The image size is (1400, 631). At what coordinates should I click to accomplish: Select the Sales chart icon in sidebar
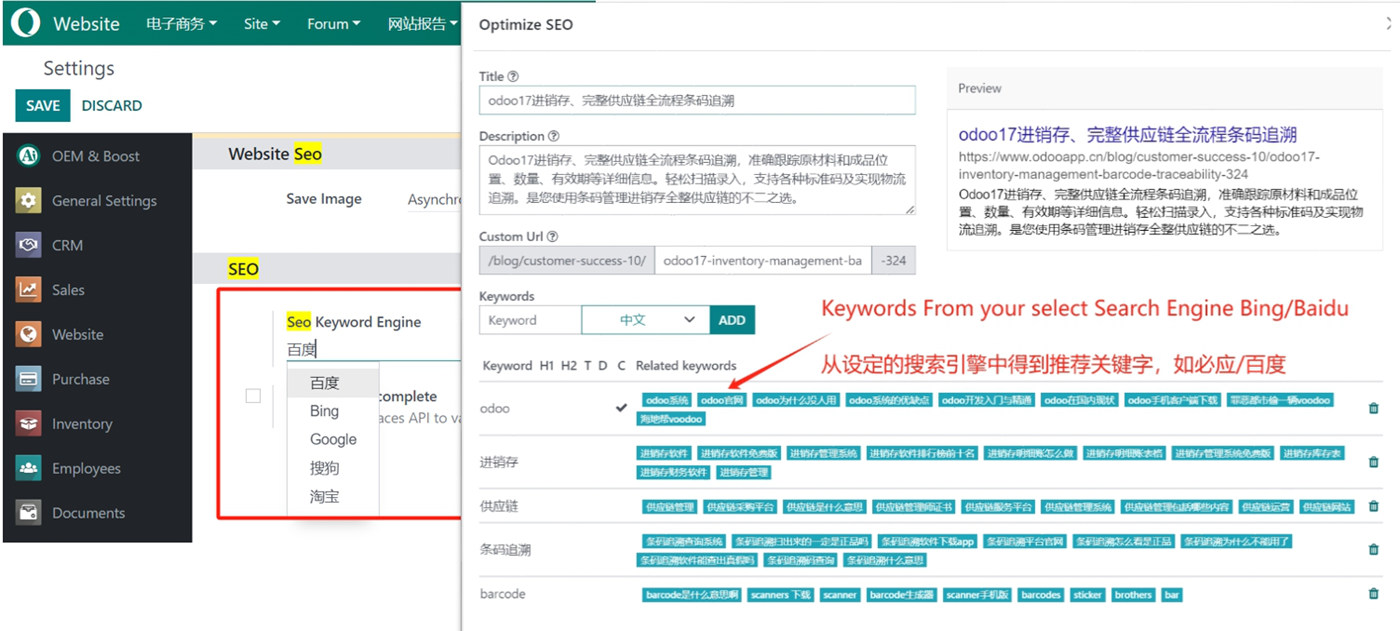click(29, 289)
